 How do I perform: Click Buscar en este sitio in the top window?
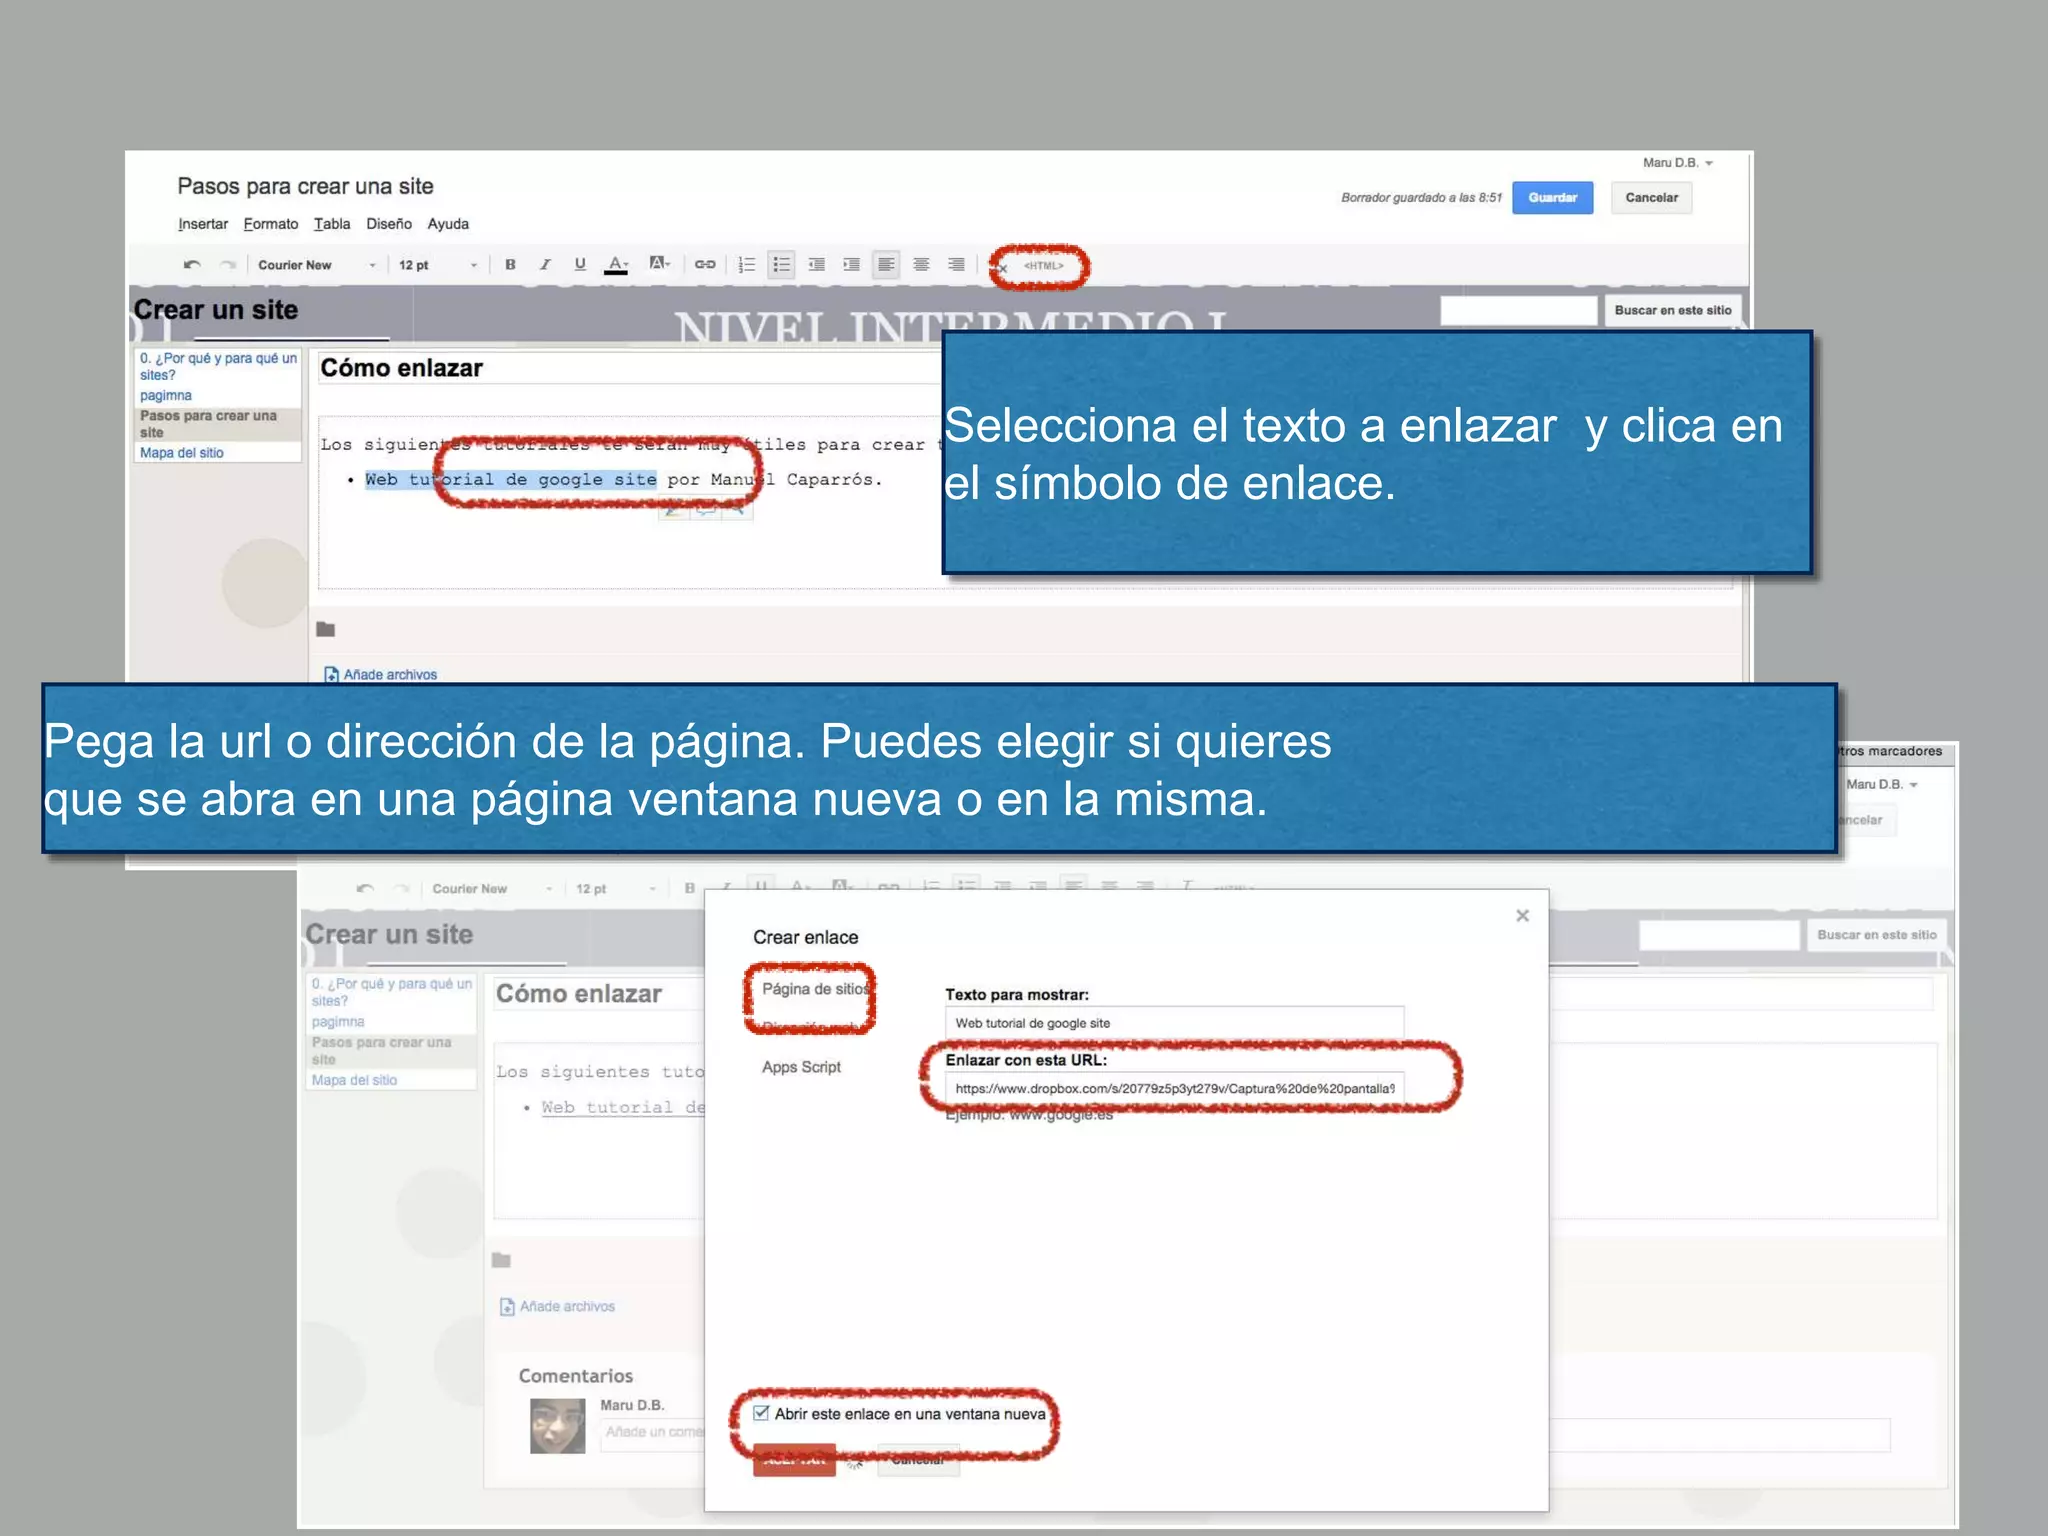tap(1672, 311)
